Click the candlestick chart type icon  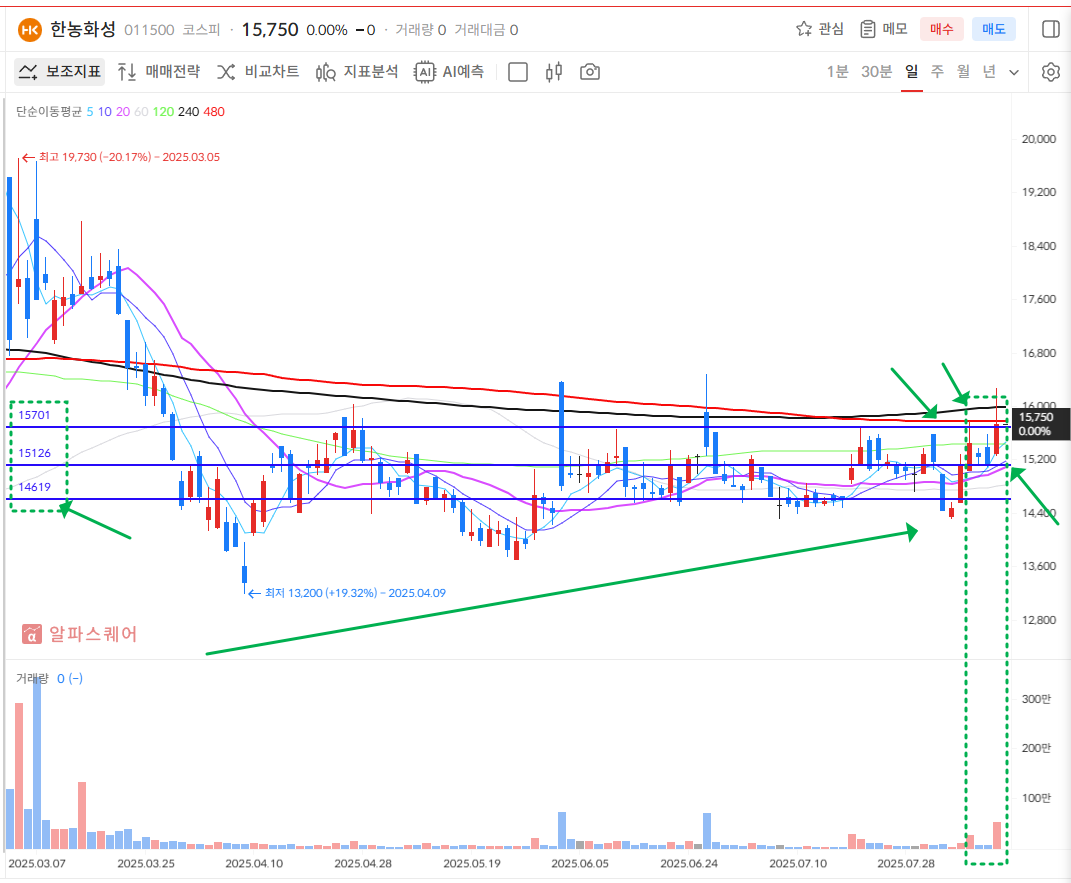pyautogui.click(x=554, y=72)
